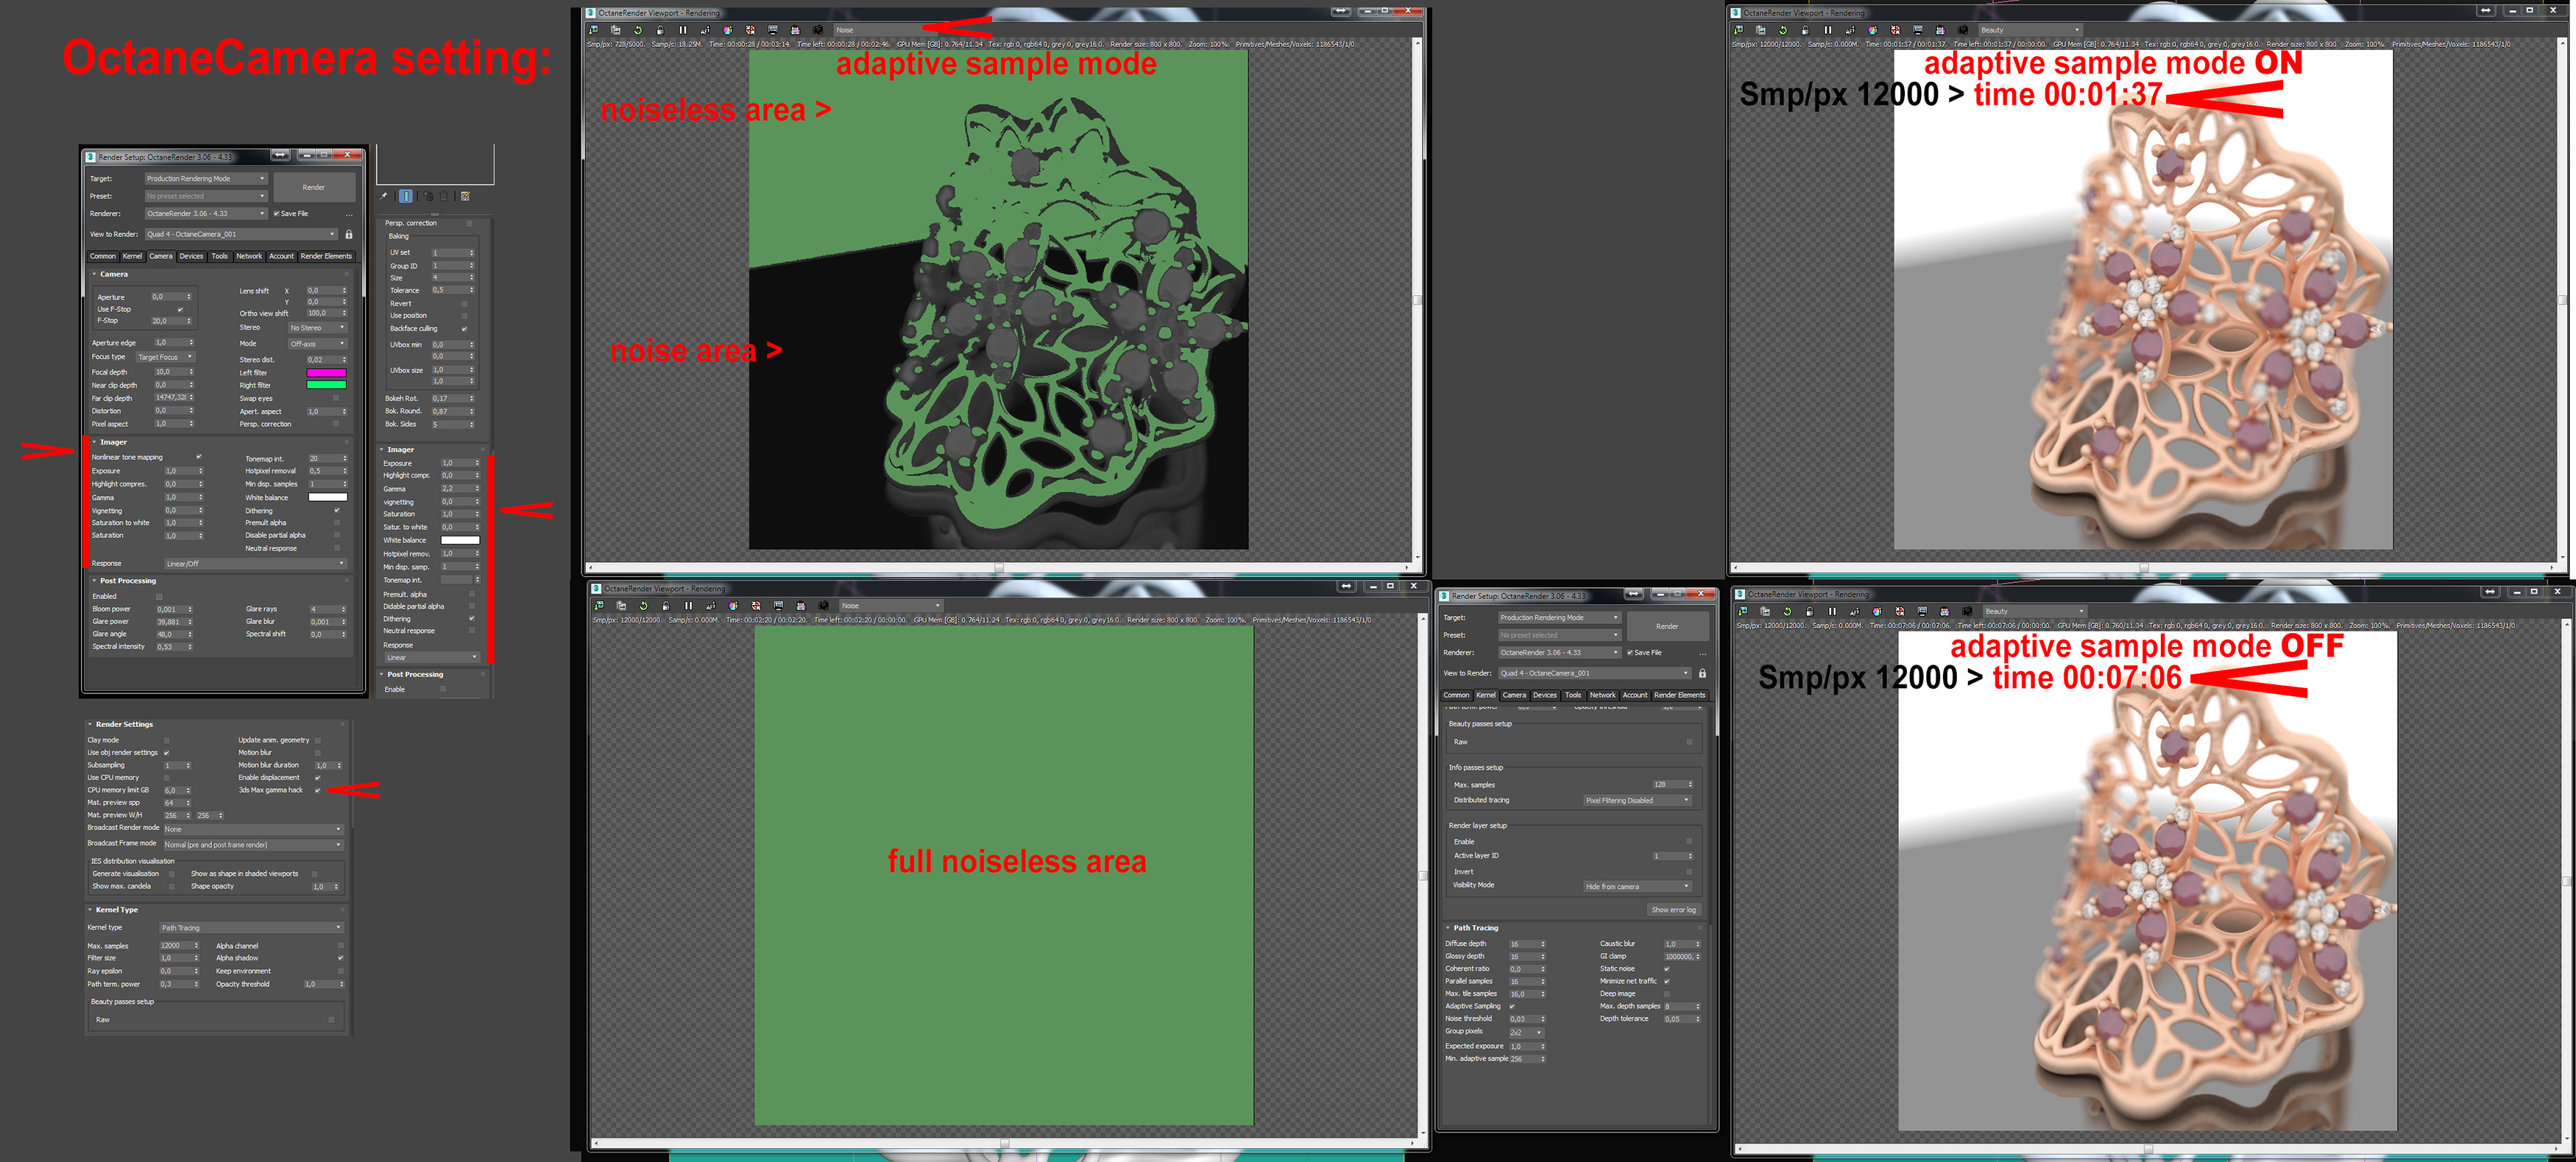The height and width of the screenshot is (1162, 2576).
Task: Pause rendering in top-left Octane viewport
Action: tap(683, 30)
